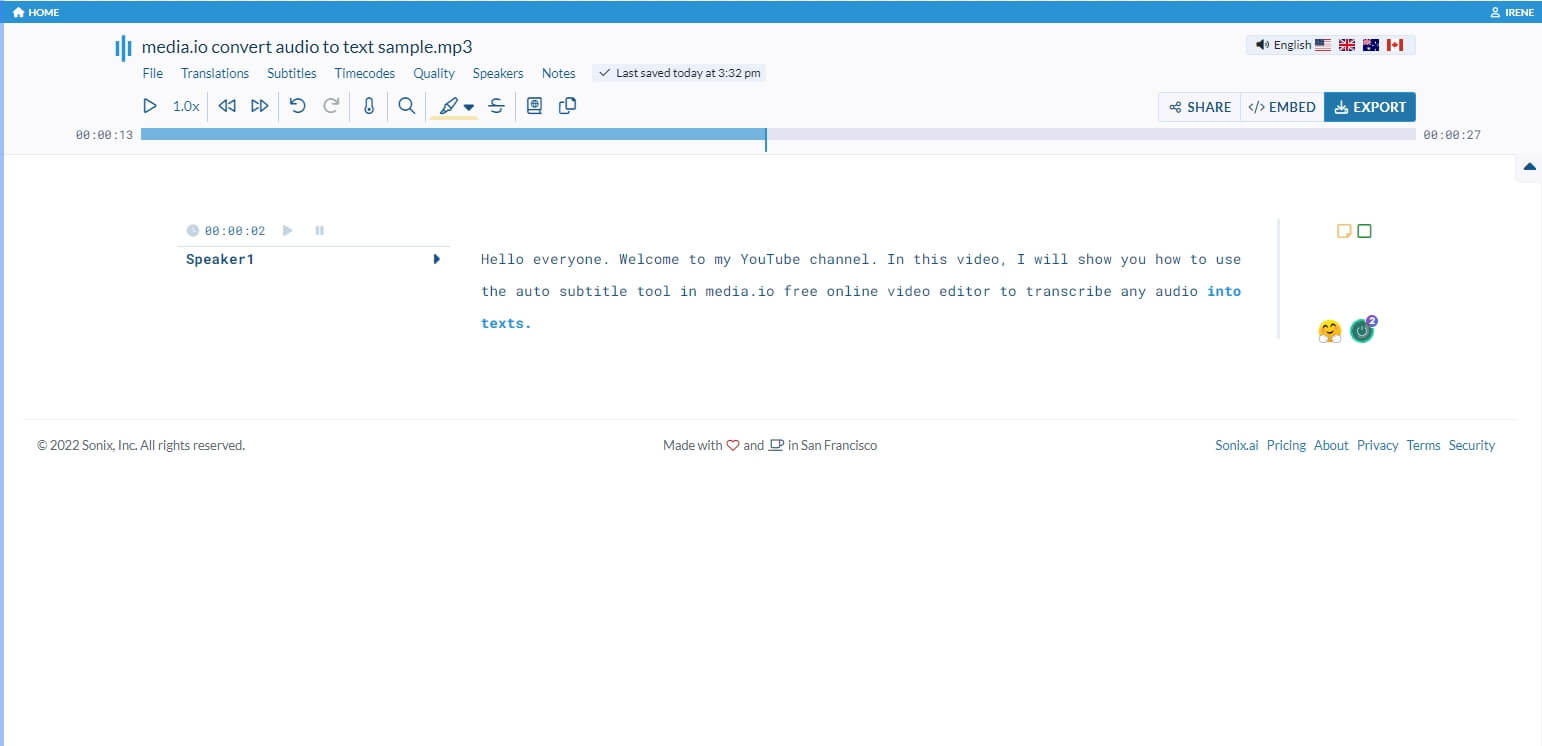Go to HOME in top bar
The width and height of the screenshot is (1542, 746).
[x=36, y=12]
